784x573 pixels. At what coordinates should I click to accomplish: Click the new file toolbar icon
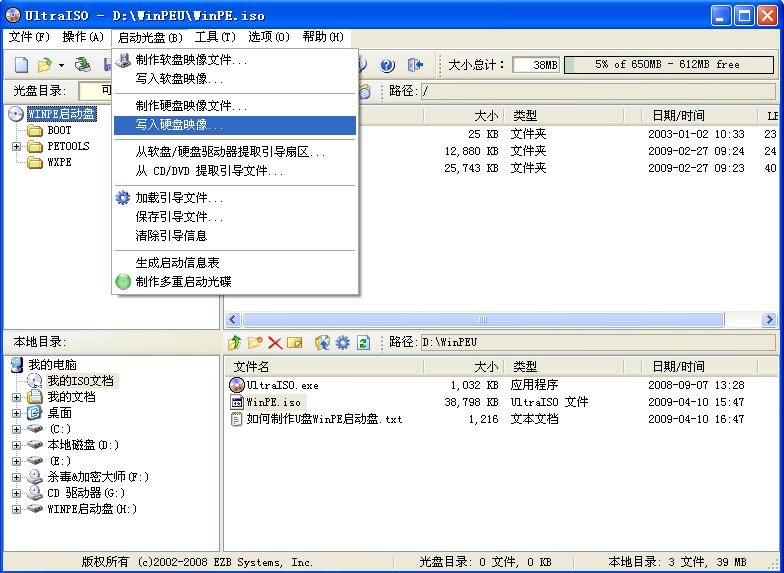[x=21, y=65]
